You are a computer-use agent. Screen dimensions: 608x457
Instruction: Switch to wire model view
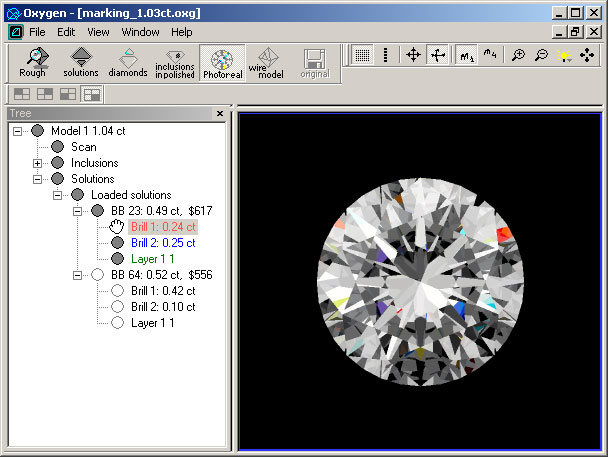click(267, 62)
